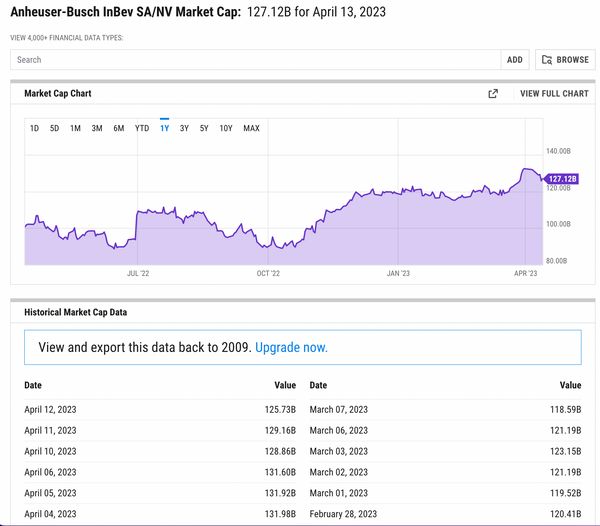Click the 123.15B value
600x526 pixels.
(x=566, y=451)
